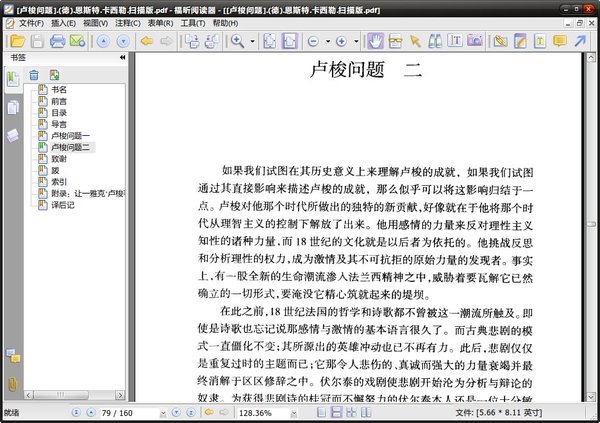Click the Open file folder icon
This screenshot has height=423, width=600.
15,41
